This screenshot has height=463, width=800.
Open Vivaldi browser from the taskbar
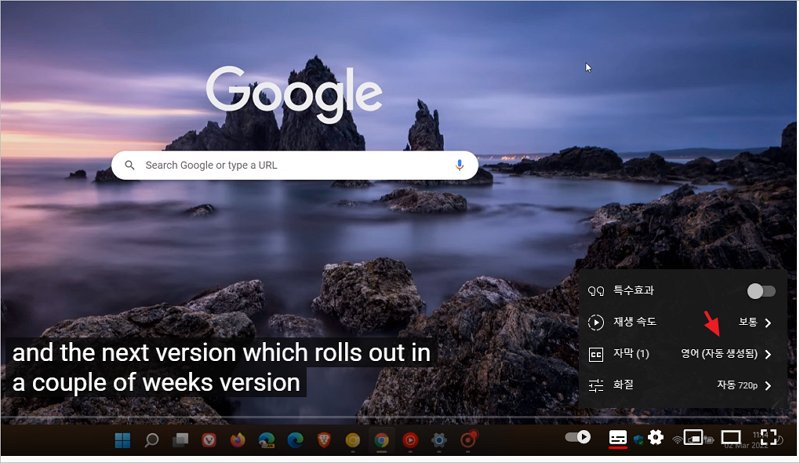pyautogui.click(x=209, y=439)
